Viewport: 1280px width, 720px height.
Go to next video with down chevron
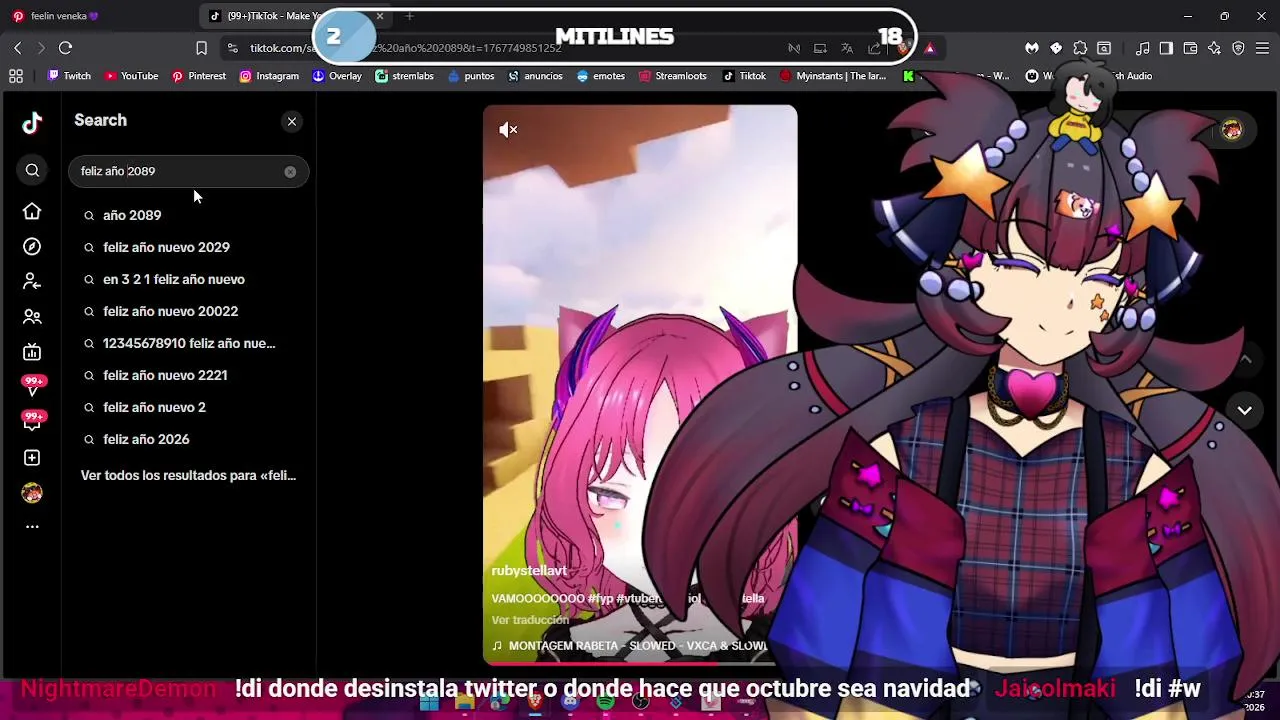1245,410
